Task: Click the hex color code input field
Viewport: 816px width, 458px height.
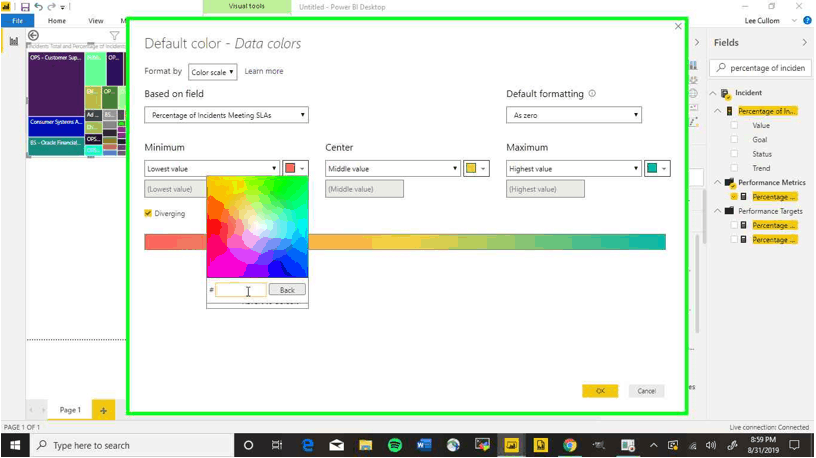Action: click(240, 290)
